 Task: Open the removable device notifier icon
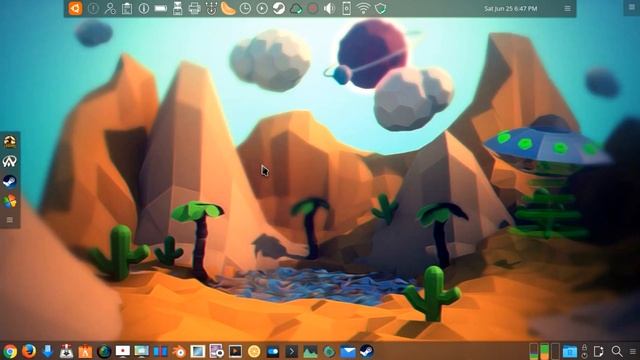point(178,8)
